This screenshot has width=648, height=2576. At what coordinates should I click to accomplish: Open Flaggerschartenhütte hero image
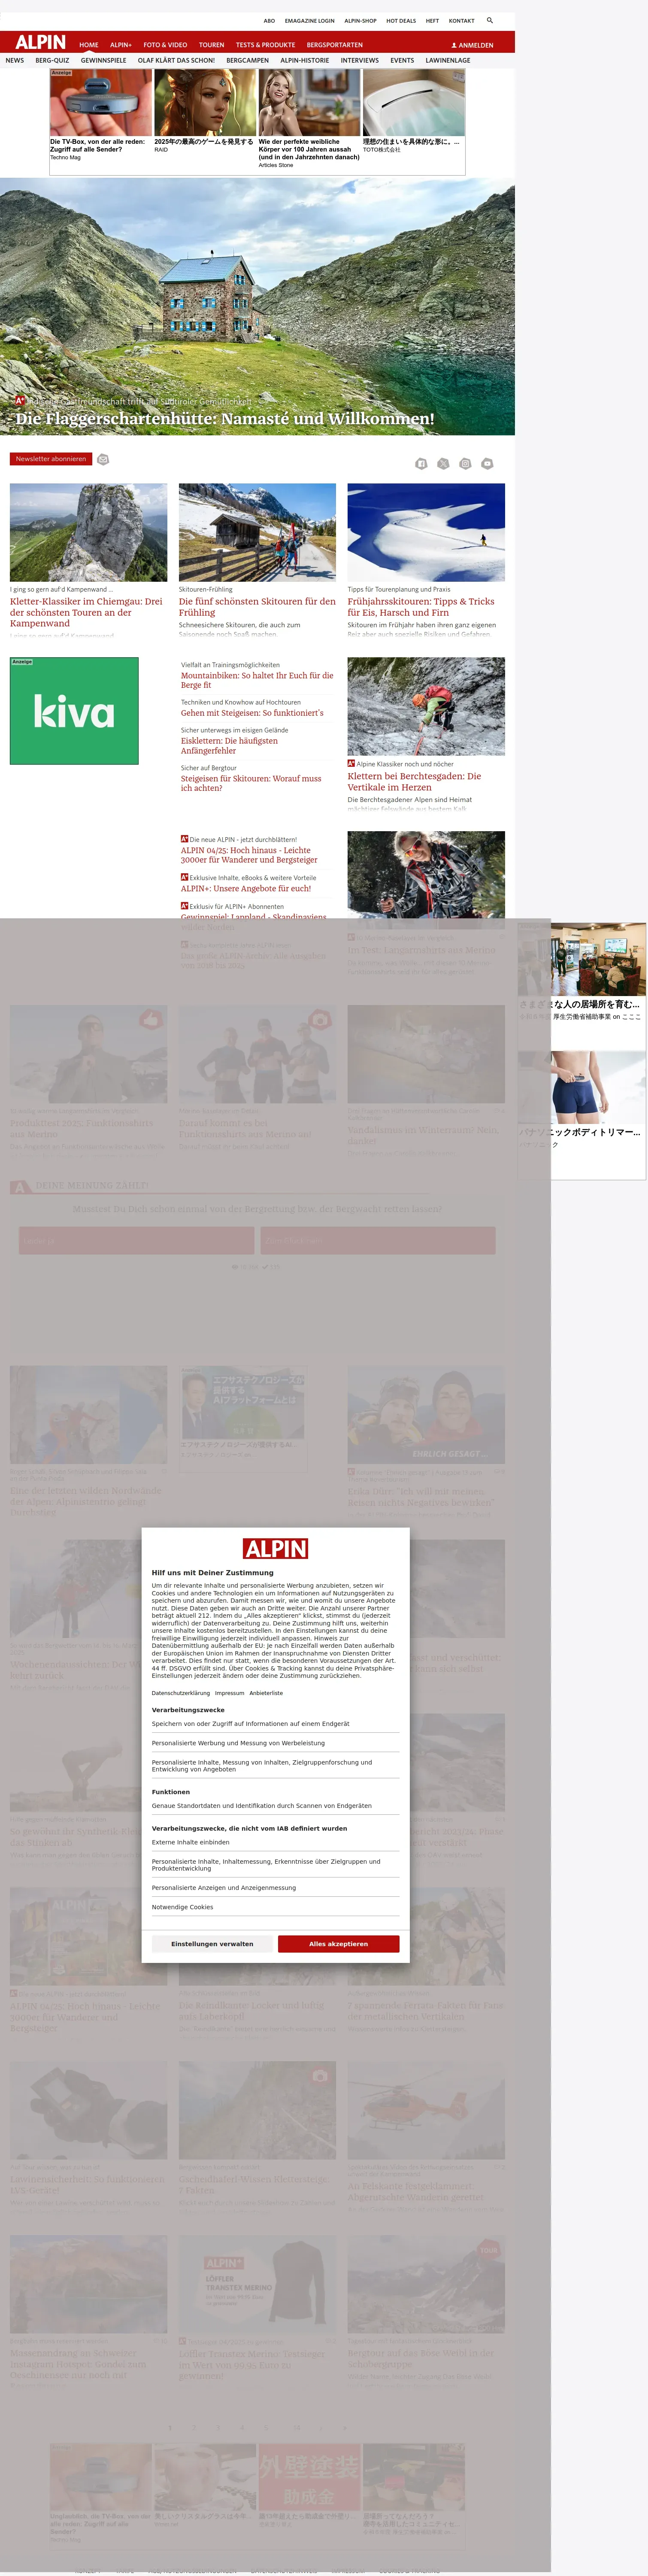(x=257, y=306)
